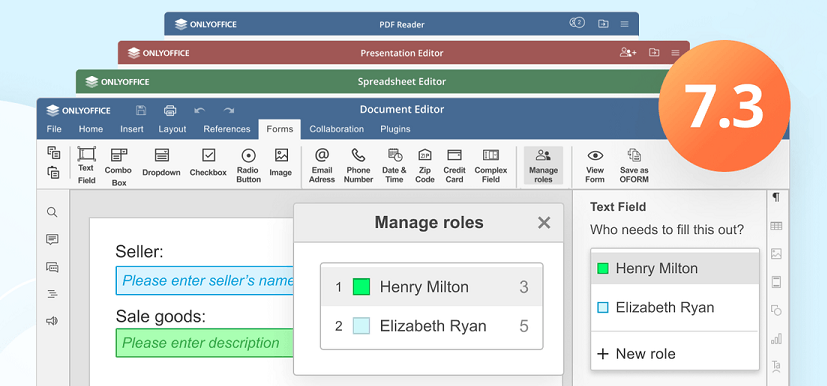Image resolution: width=827 pixels, height=386 pixels.
Task: Click the Manage roles button
Action: coord(543,165)
